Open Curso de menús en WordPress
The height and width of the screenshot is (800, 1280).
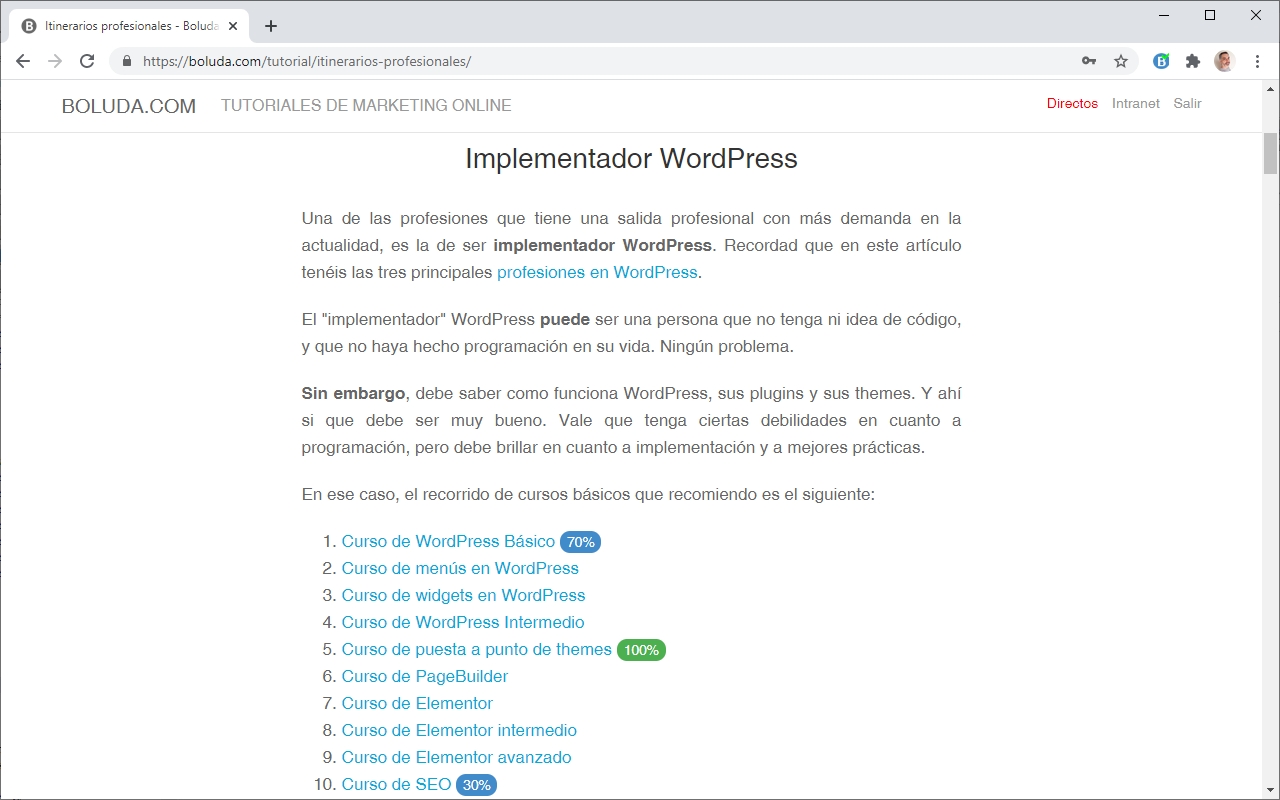point(460,568)
